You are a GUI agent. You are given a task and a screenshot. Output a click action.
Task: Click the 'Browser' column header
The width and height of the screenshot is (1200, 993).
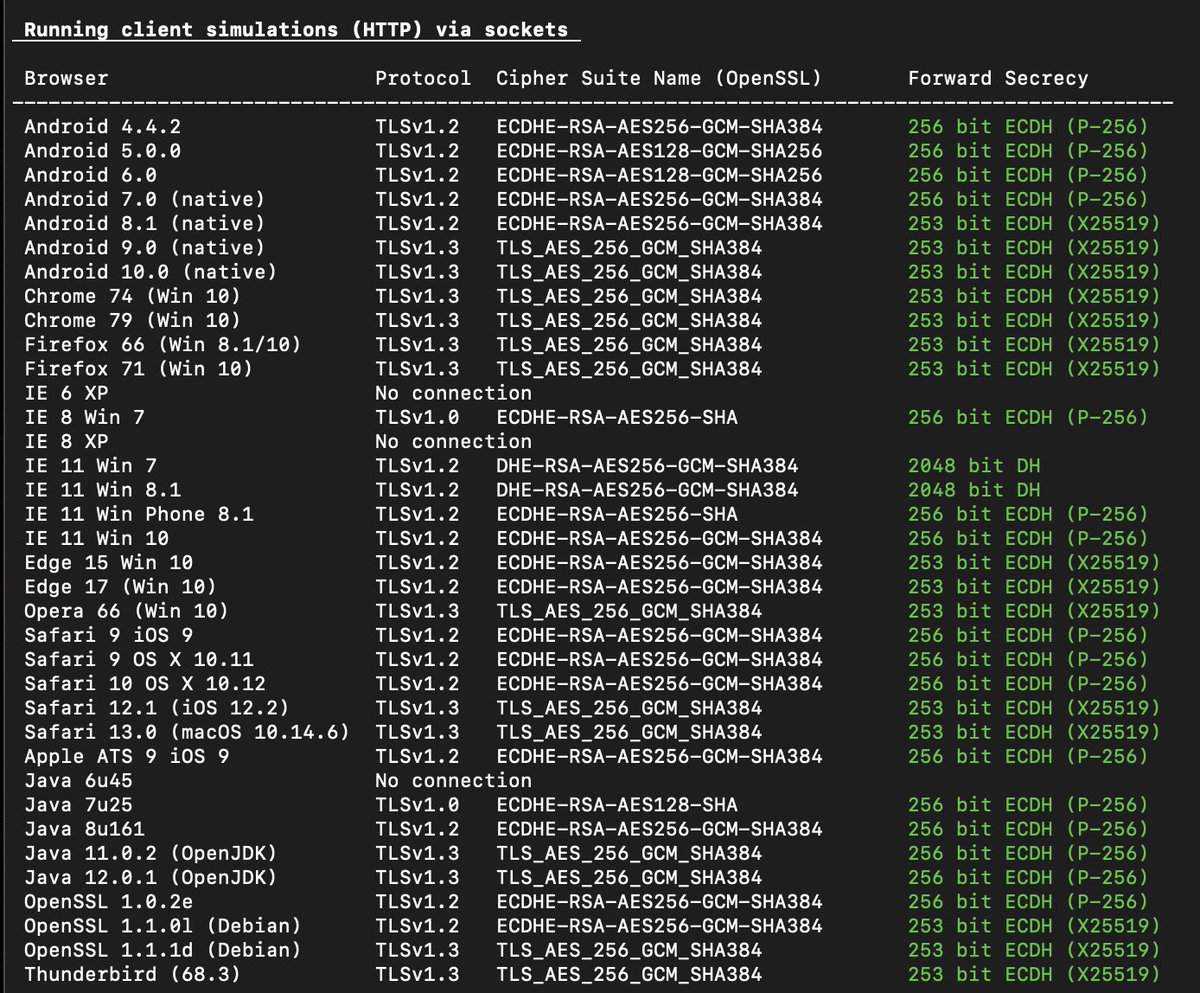(x=66, y=78)
